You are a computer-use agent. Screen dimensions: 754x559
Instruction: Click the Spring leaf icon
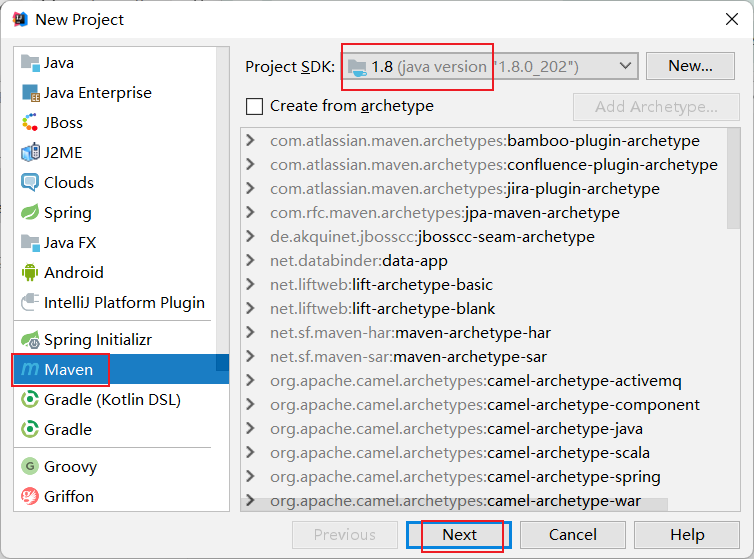click(x=30, y=212)
